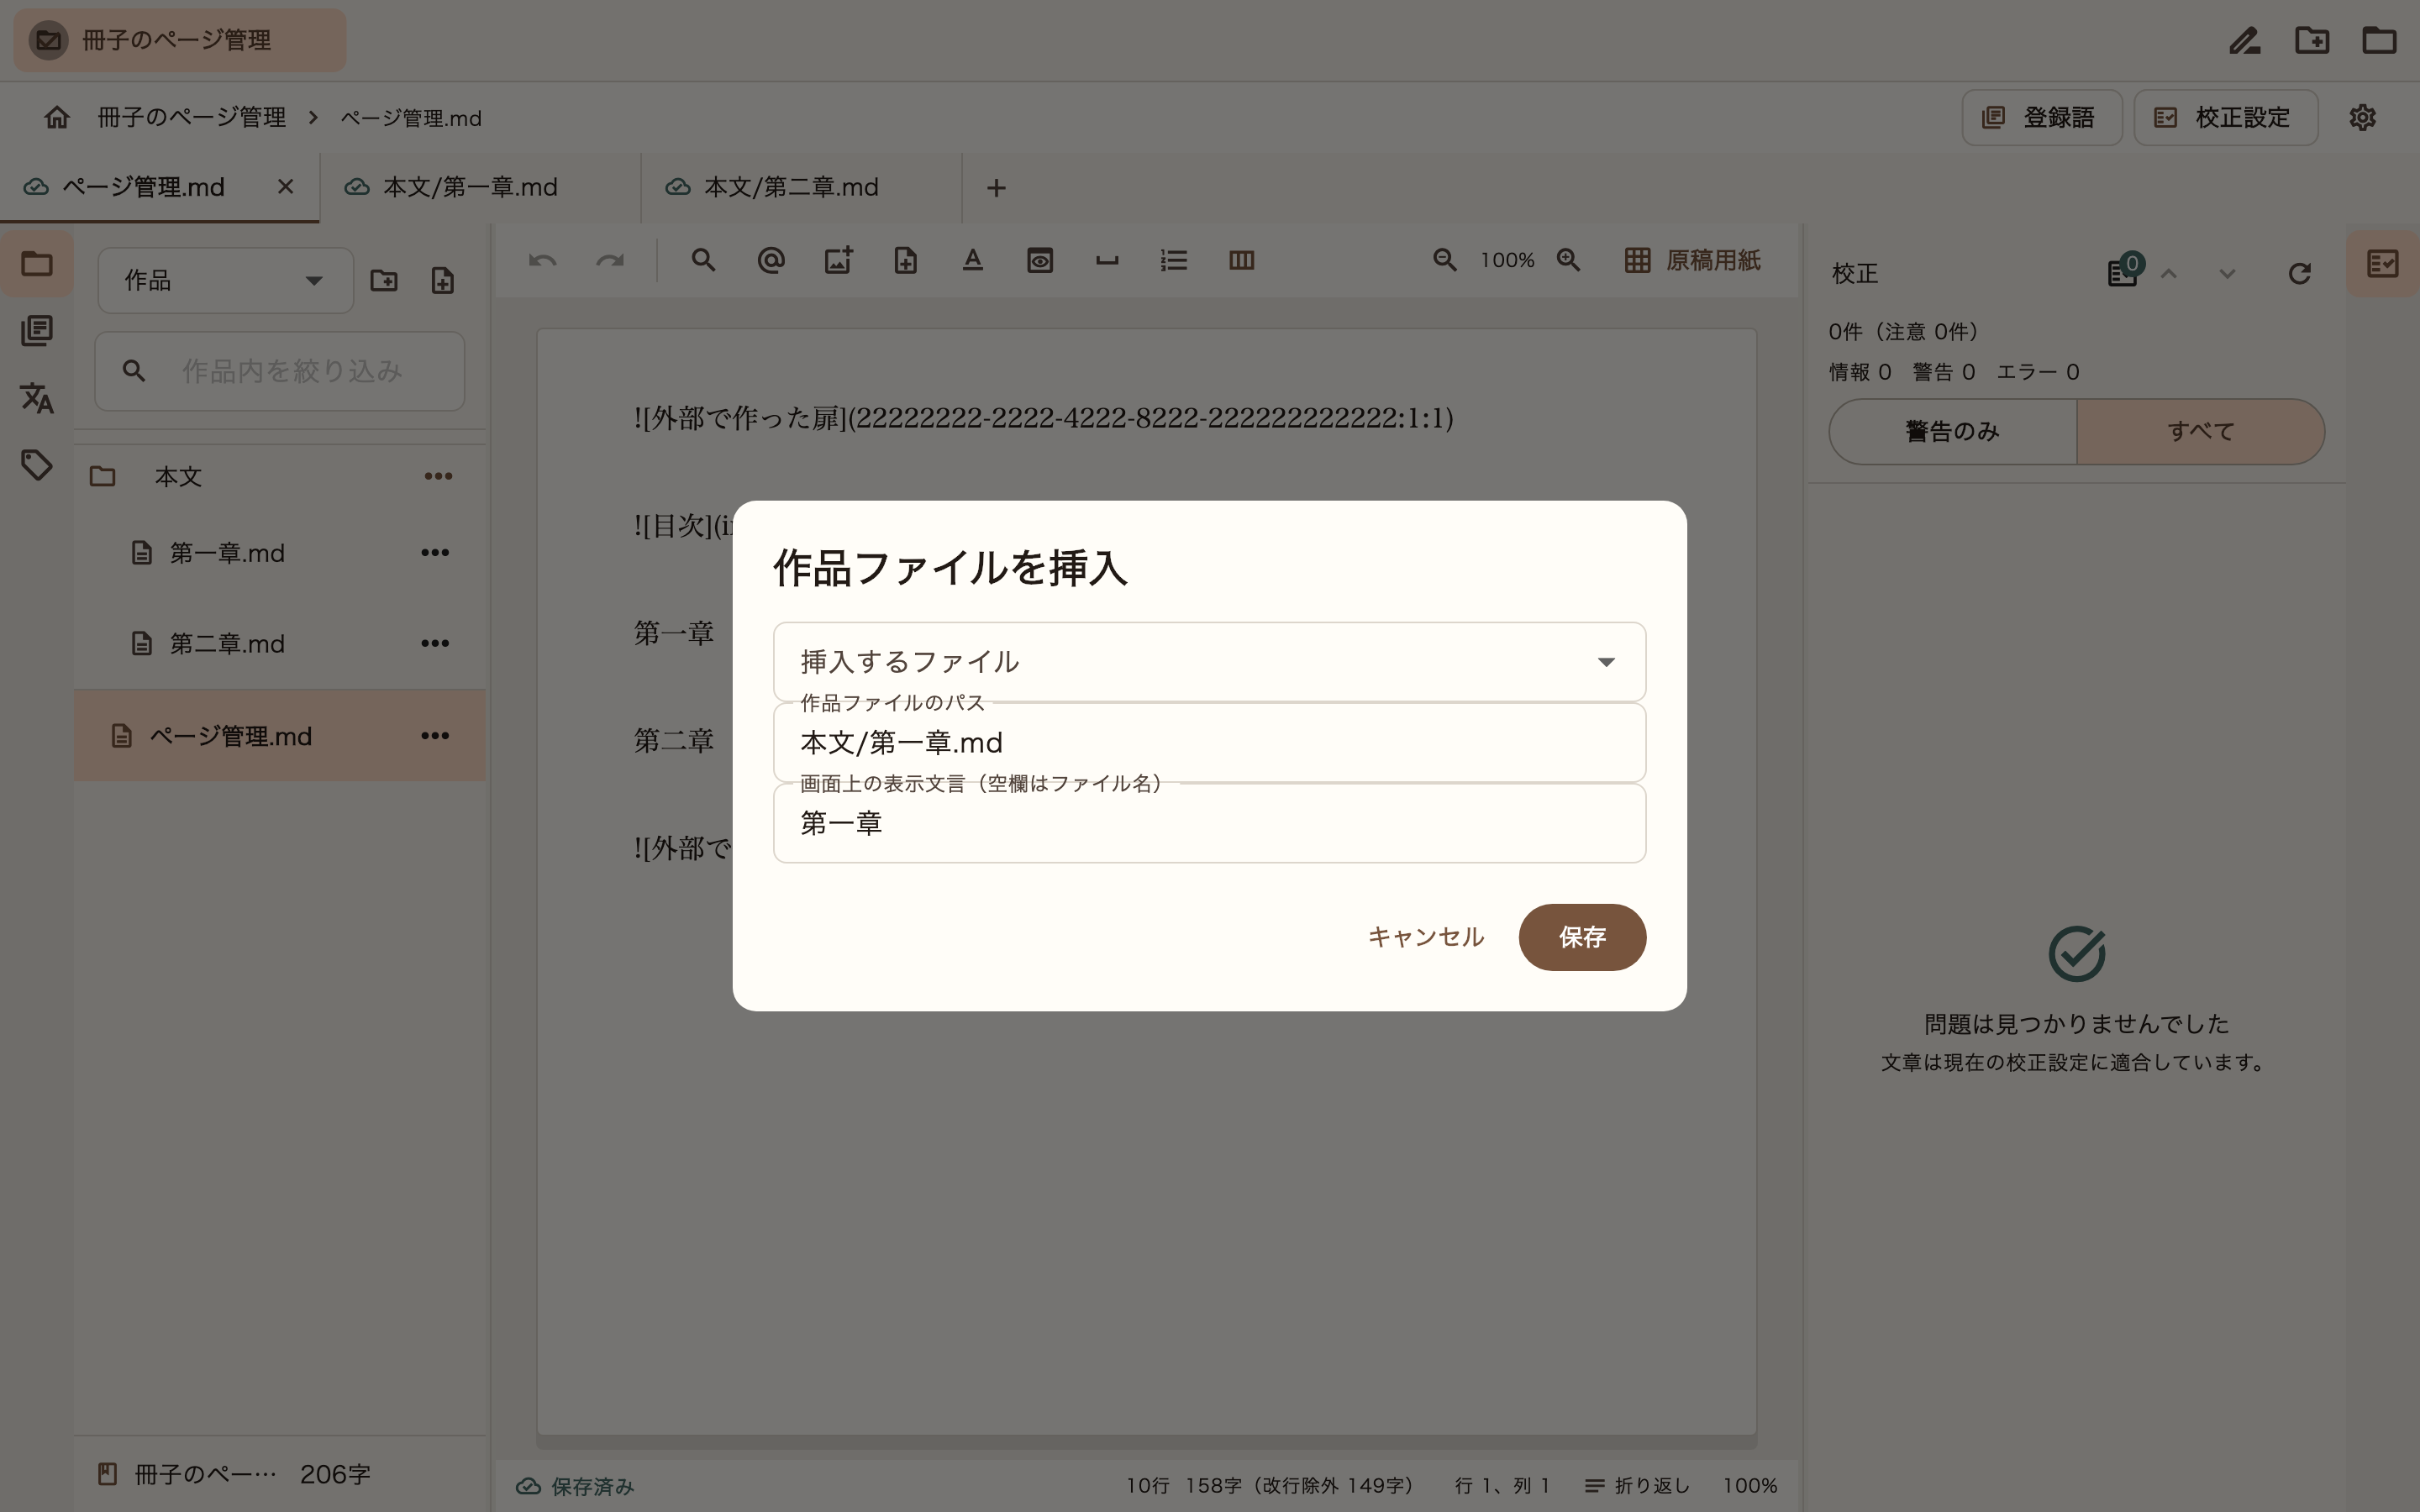The width and height of the screenshot is (2420, 1512).
Task: Click 画面上の表示文言 input field
Action: click(1210, 824)
